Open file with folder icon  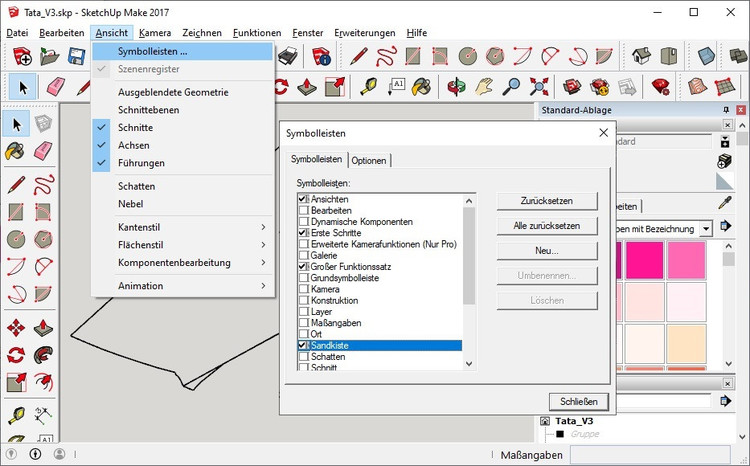(x=49, y=56)
